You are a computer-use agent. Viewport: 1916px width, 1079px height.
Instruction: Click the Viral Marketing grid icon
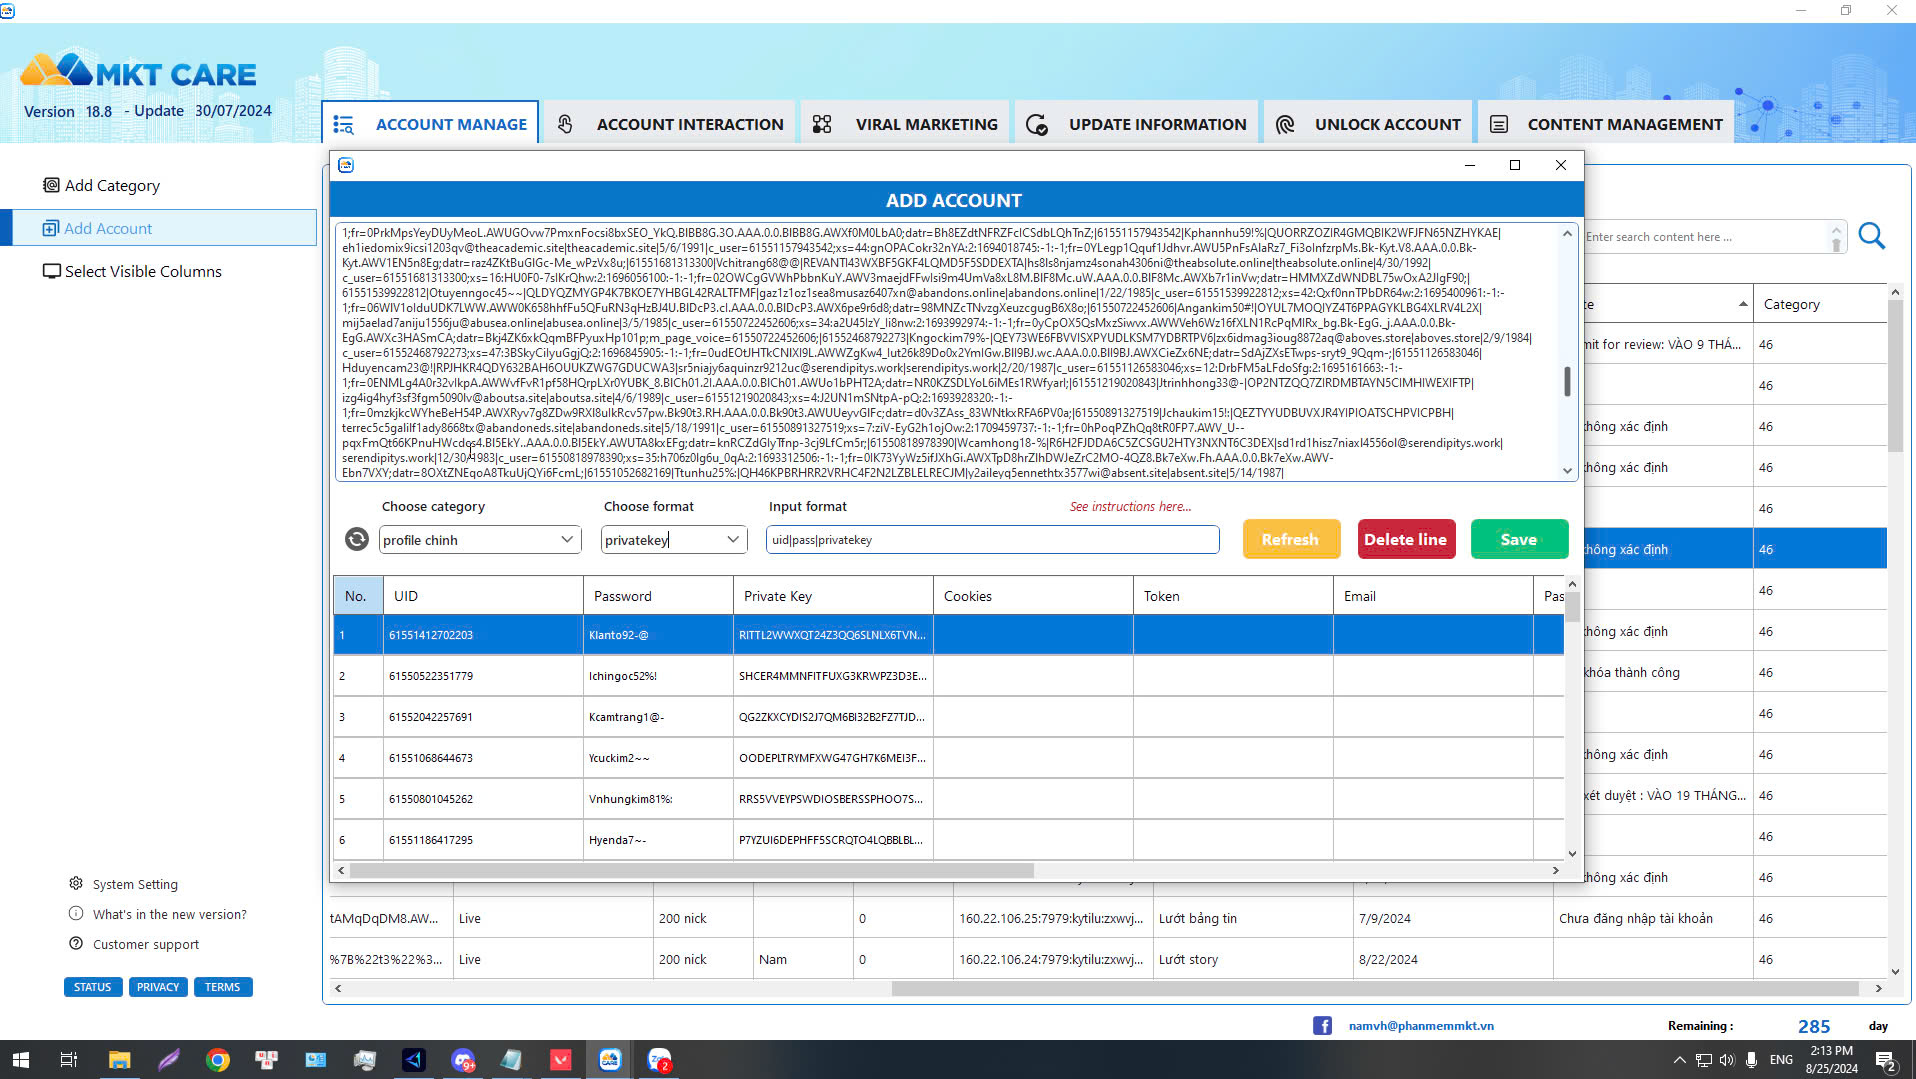[x=822, y=124]
